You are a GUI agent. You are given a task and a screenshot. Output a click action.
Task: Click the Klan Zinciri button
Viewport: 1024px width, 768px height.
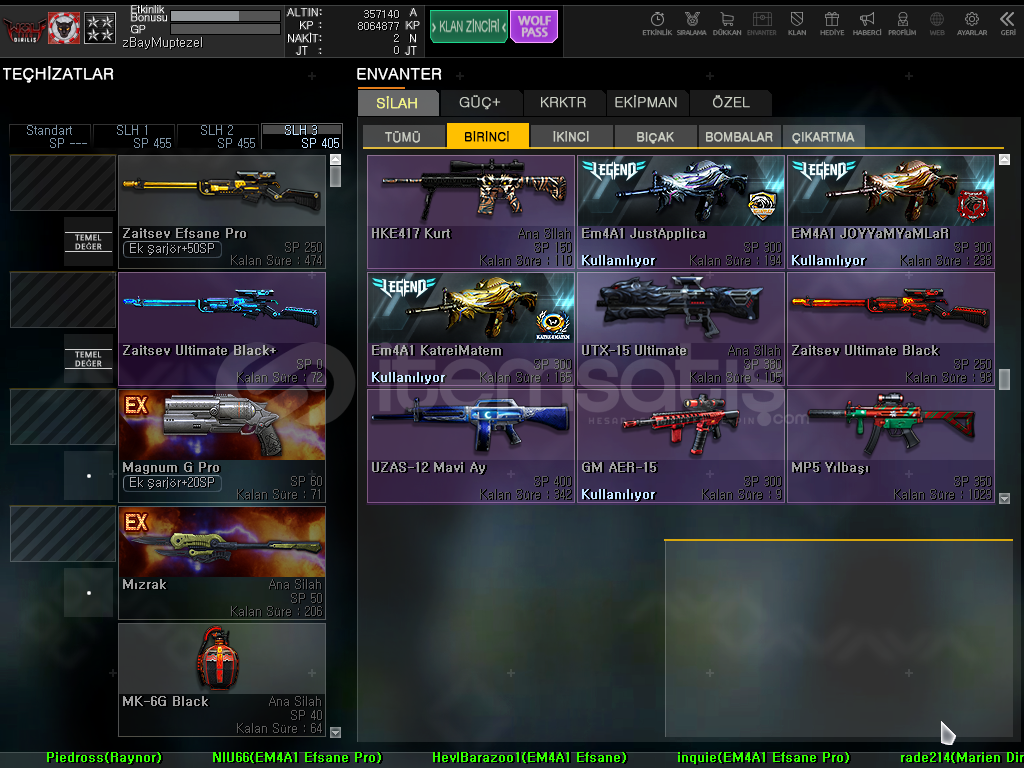[469, 27]
